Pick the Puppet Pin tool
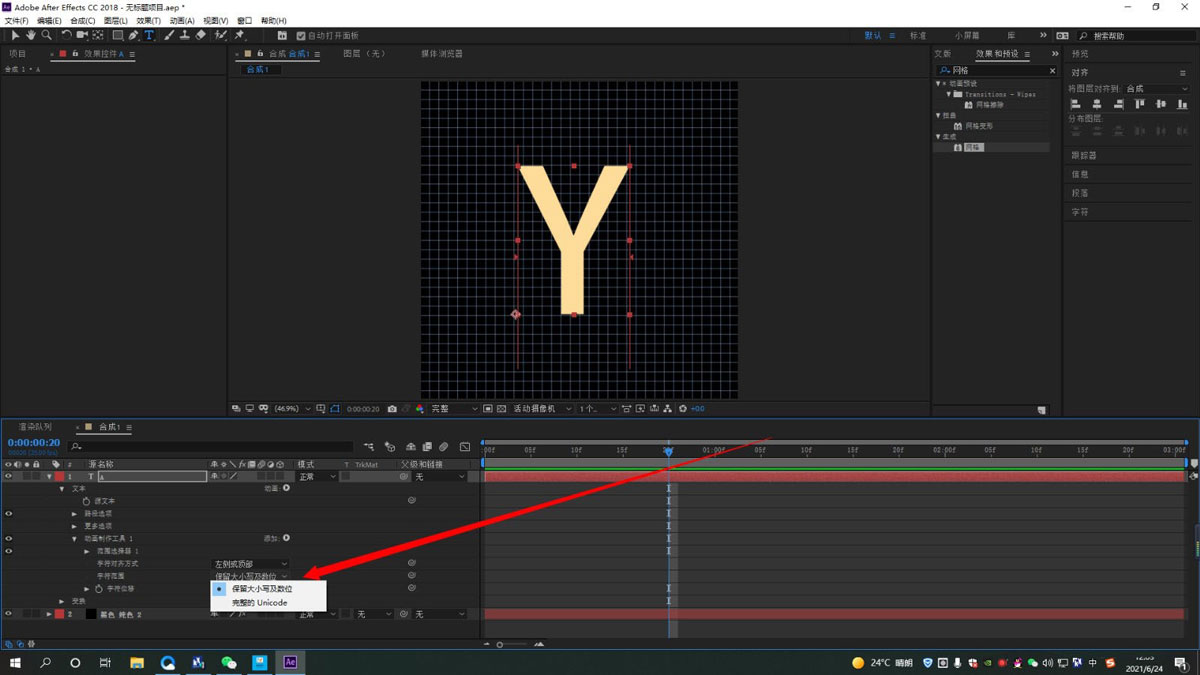The image size is (1200, 675). 240,35
